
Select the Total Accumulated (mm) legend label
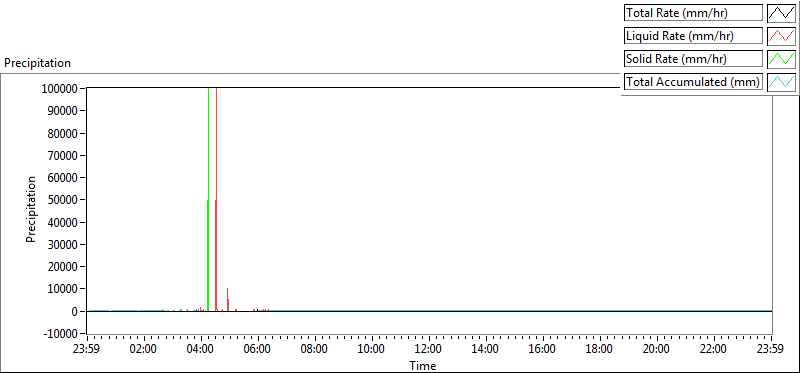(693, 82)
